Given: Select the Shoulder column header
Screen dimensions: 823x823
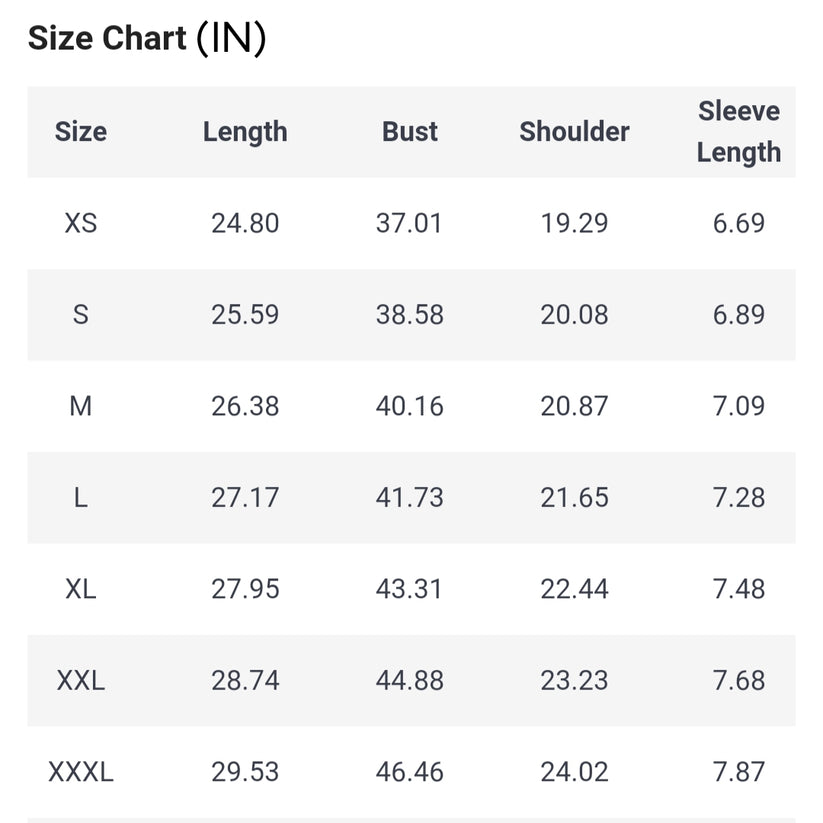Looking at the screenshot, I should coord(574,132).
